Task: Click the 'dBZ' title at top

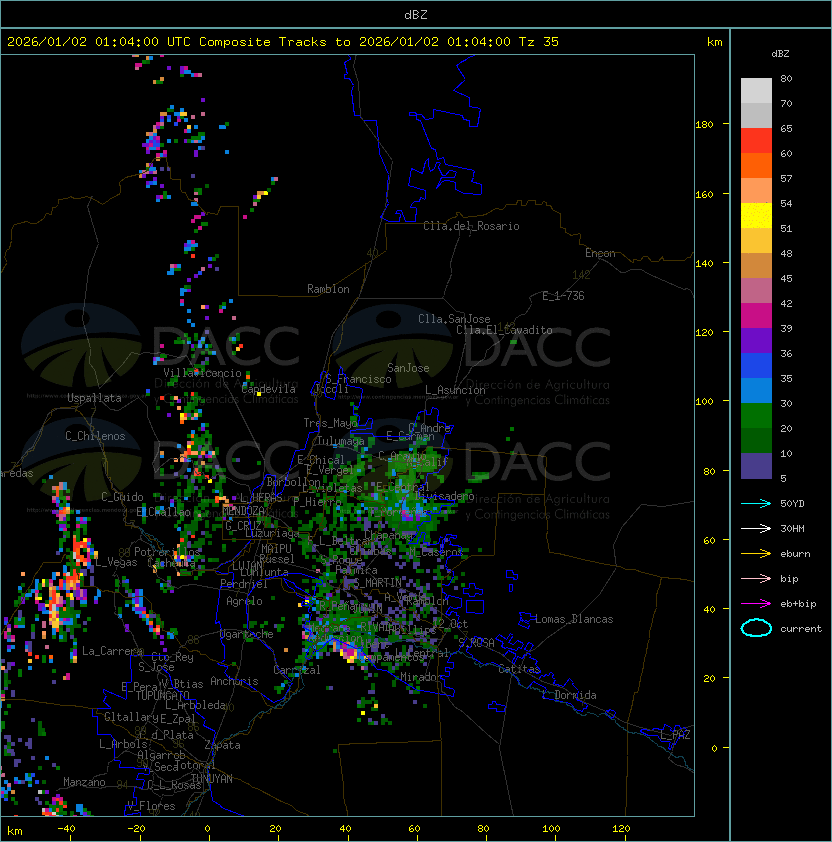Action: 416,14
